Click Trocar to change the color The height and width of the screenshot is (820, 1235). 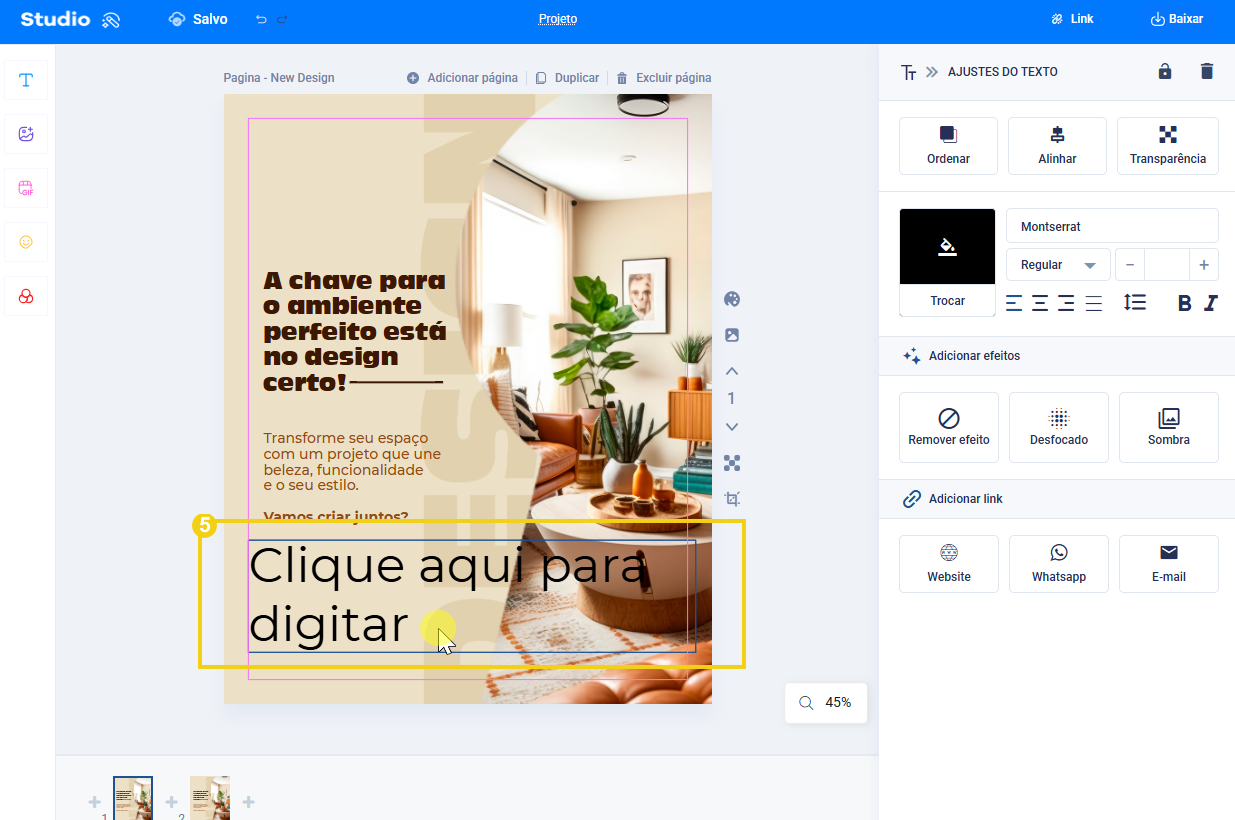[948, 301]
